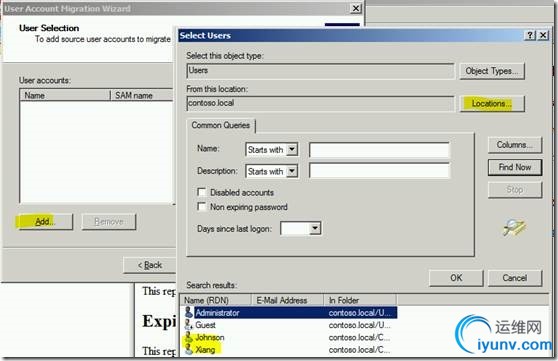This screenshot has height=361, width=558.
Task: Expand the Days since last logon dropdown
Action: (x=315, y=228)
